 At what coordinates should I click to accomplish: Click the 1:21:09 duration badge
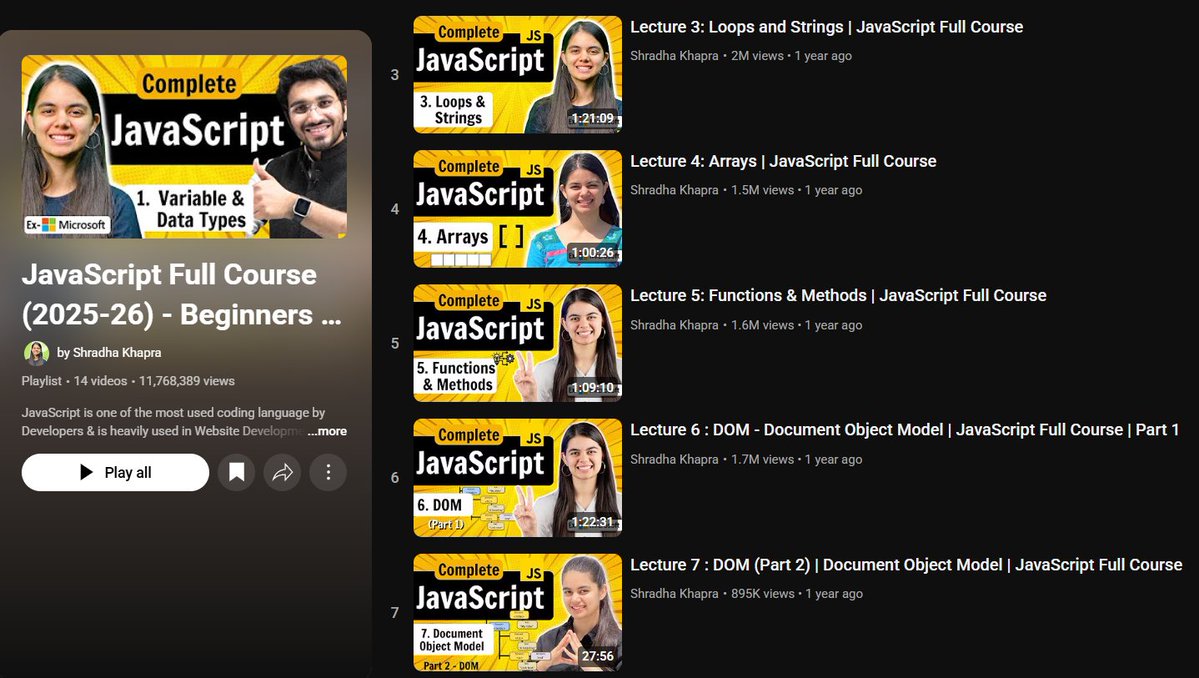click(x=593, y=118)
